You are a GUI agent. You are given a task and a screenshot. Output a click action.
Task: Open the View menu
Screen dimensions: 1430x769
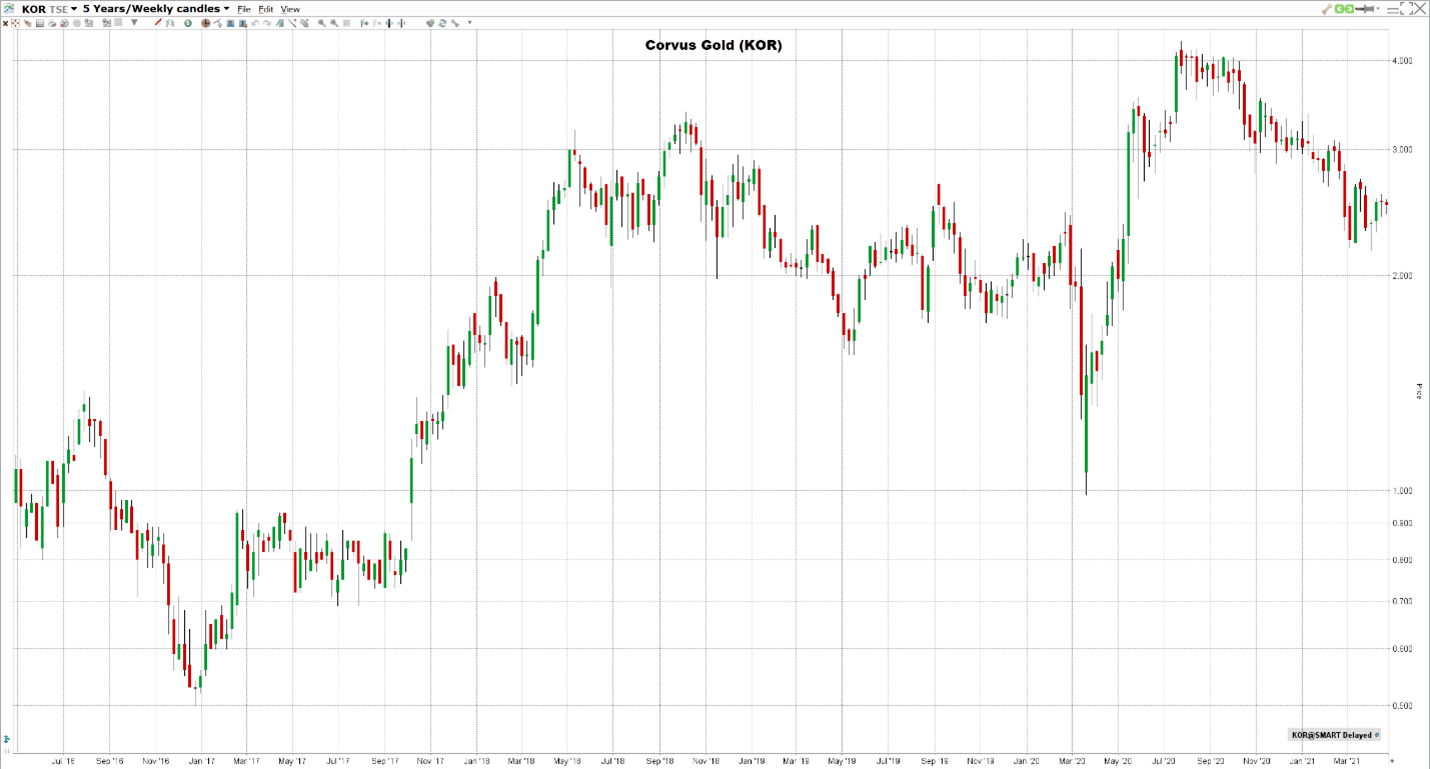(290, 9)
